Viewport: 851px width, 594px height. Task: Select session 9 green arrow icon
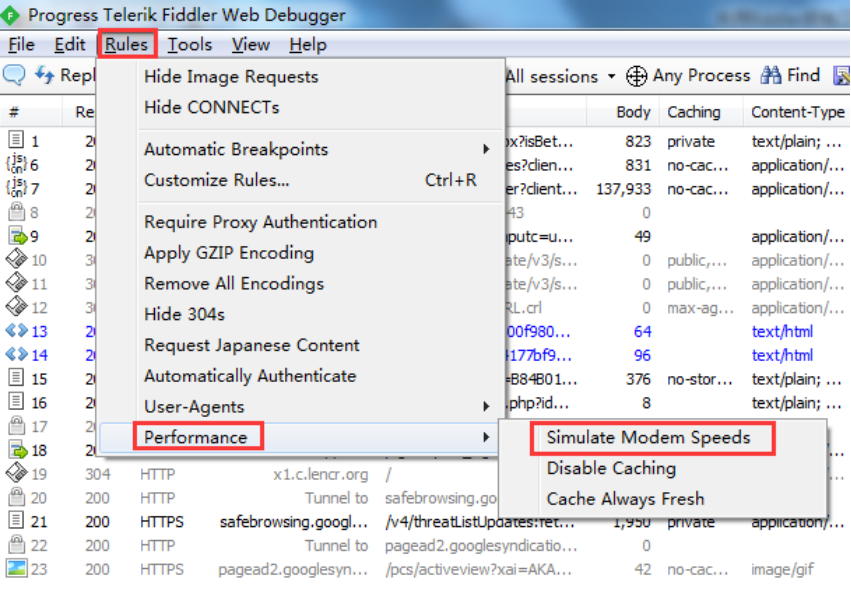[x=17, y=236]
